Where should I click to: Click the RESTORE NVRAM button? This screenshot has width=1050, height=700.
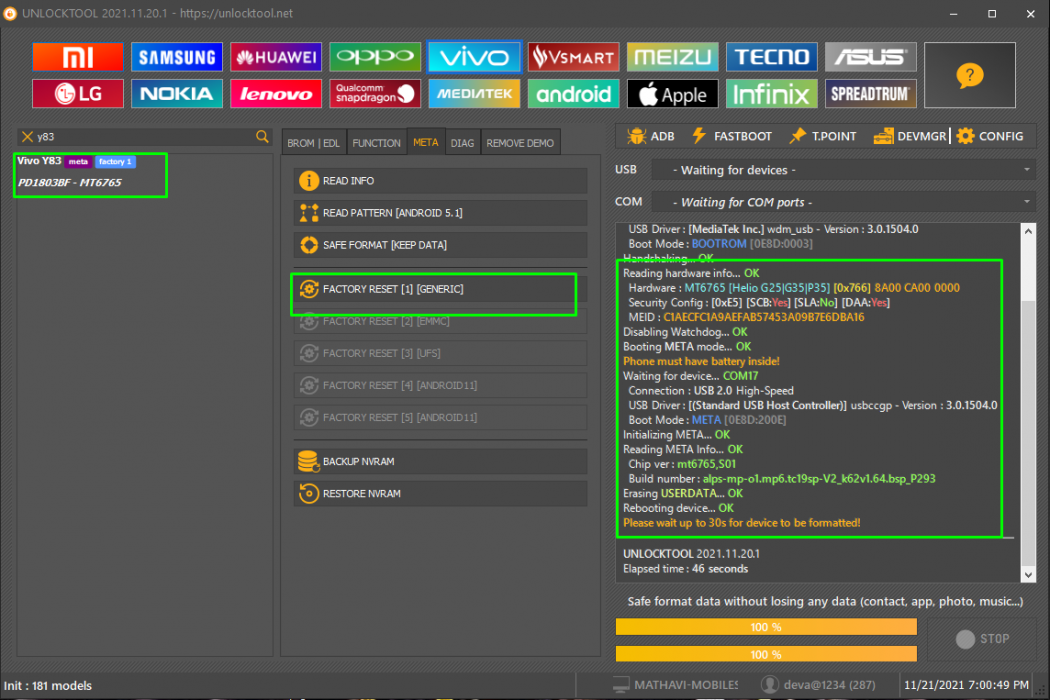pyautogui.click(x=440, y=494)
